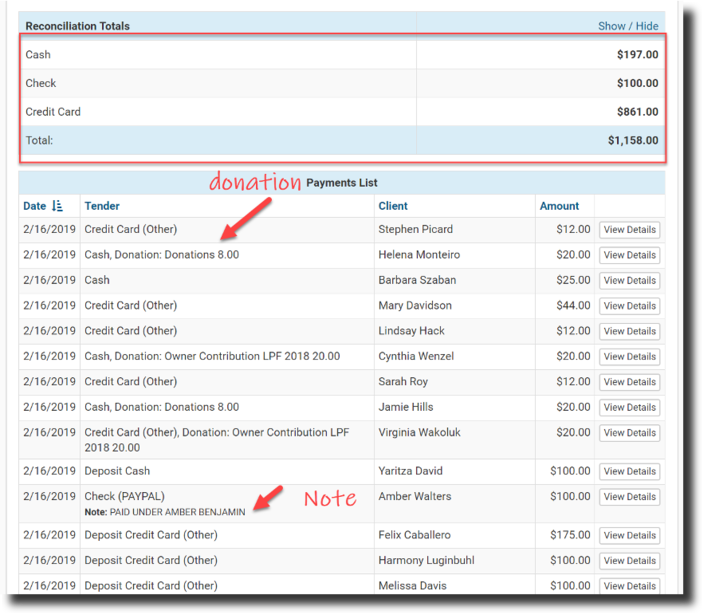702x613 pixels.
Task: Sort payments by Client column
Action: pyautogui.click(x=393, y=206)
